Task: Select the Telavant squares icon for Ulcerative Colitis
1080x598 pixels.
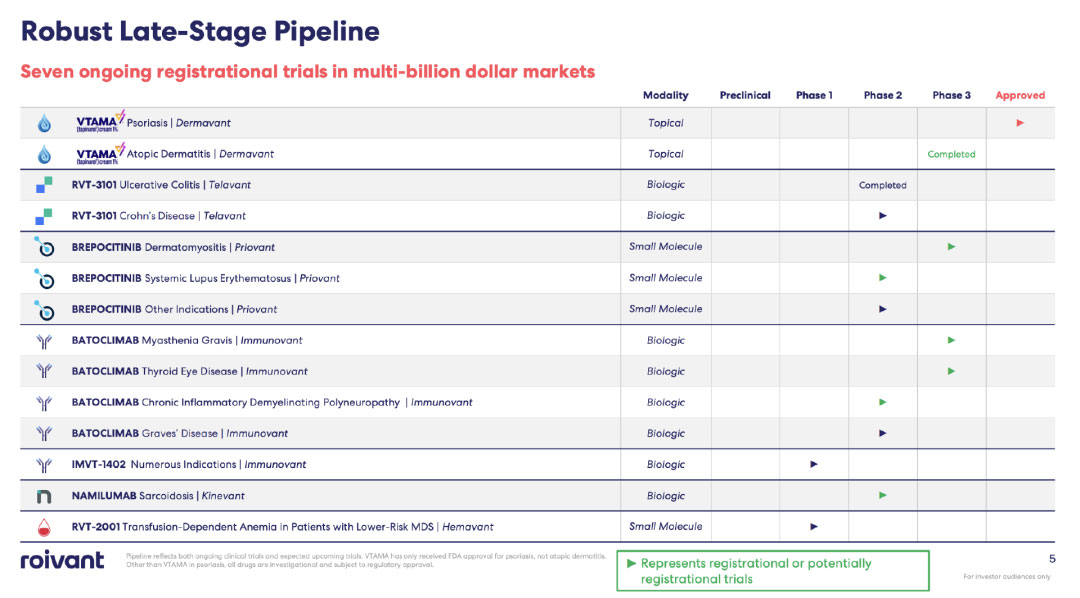Action: [44, 185]
